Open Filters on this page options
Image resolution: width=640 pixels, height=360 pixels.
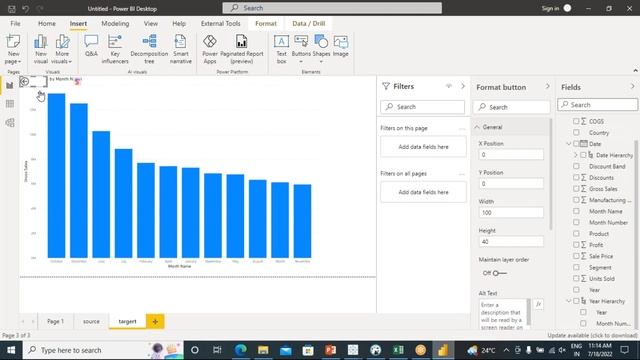pyautogui.click(x=462, y=129)
